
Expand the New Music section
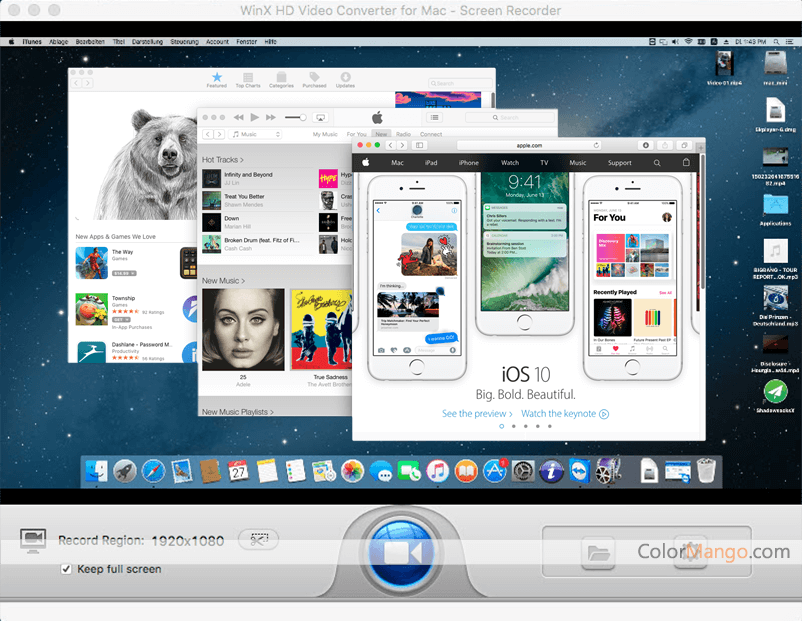[x=224, y=281]
